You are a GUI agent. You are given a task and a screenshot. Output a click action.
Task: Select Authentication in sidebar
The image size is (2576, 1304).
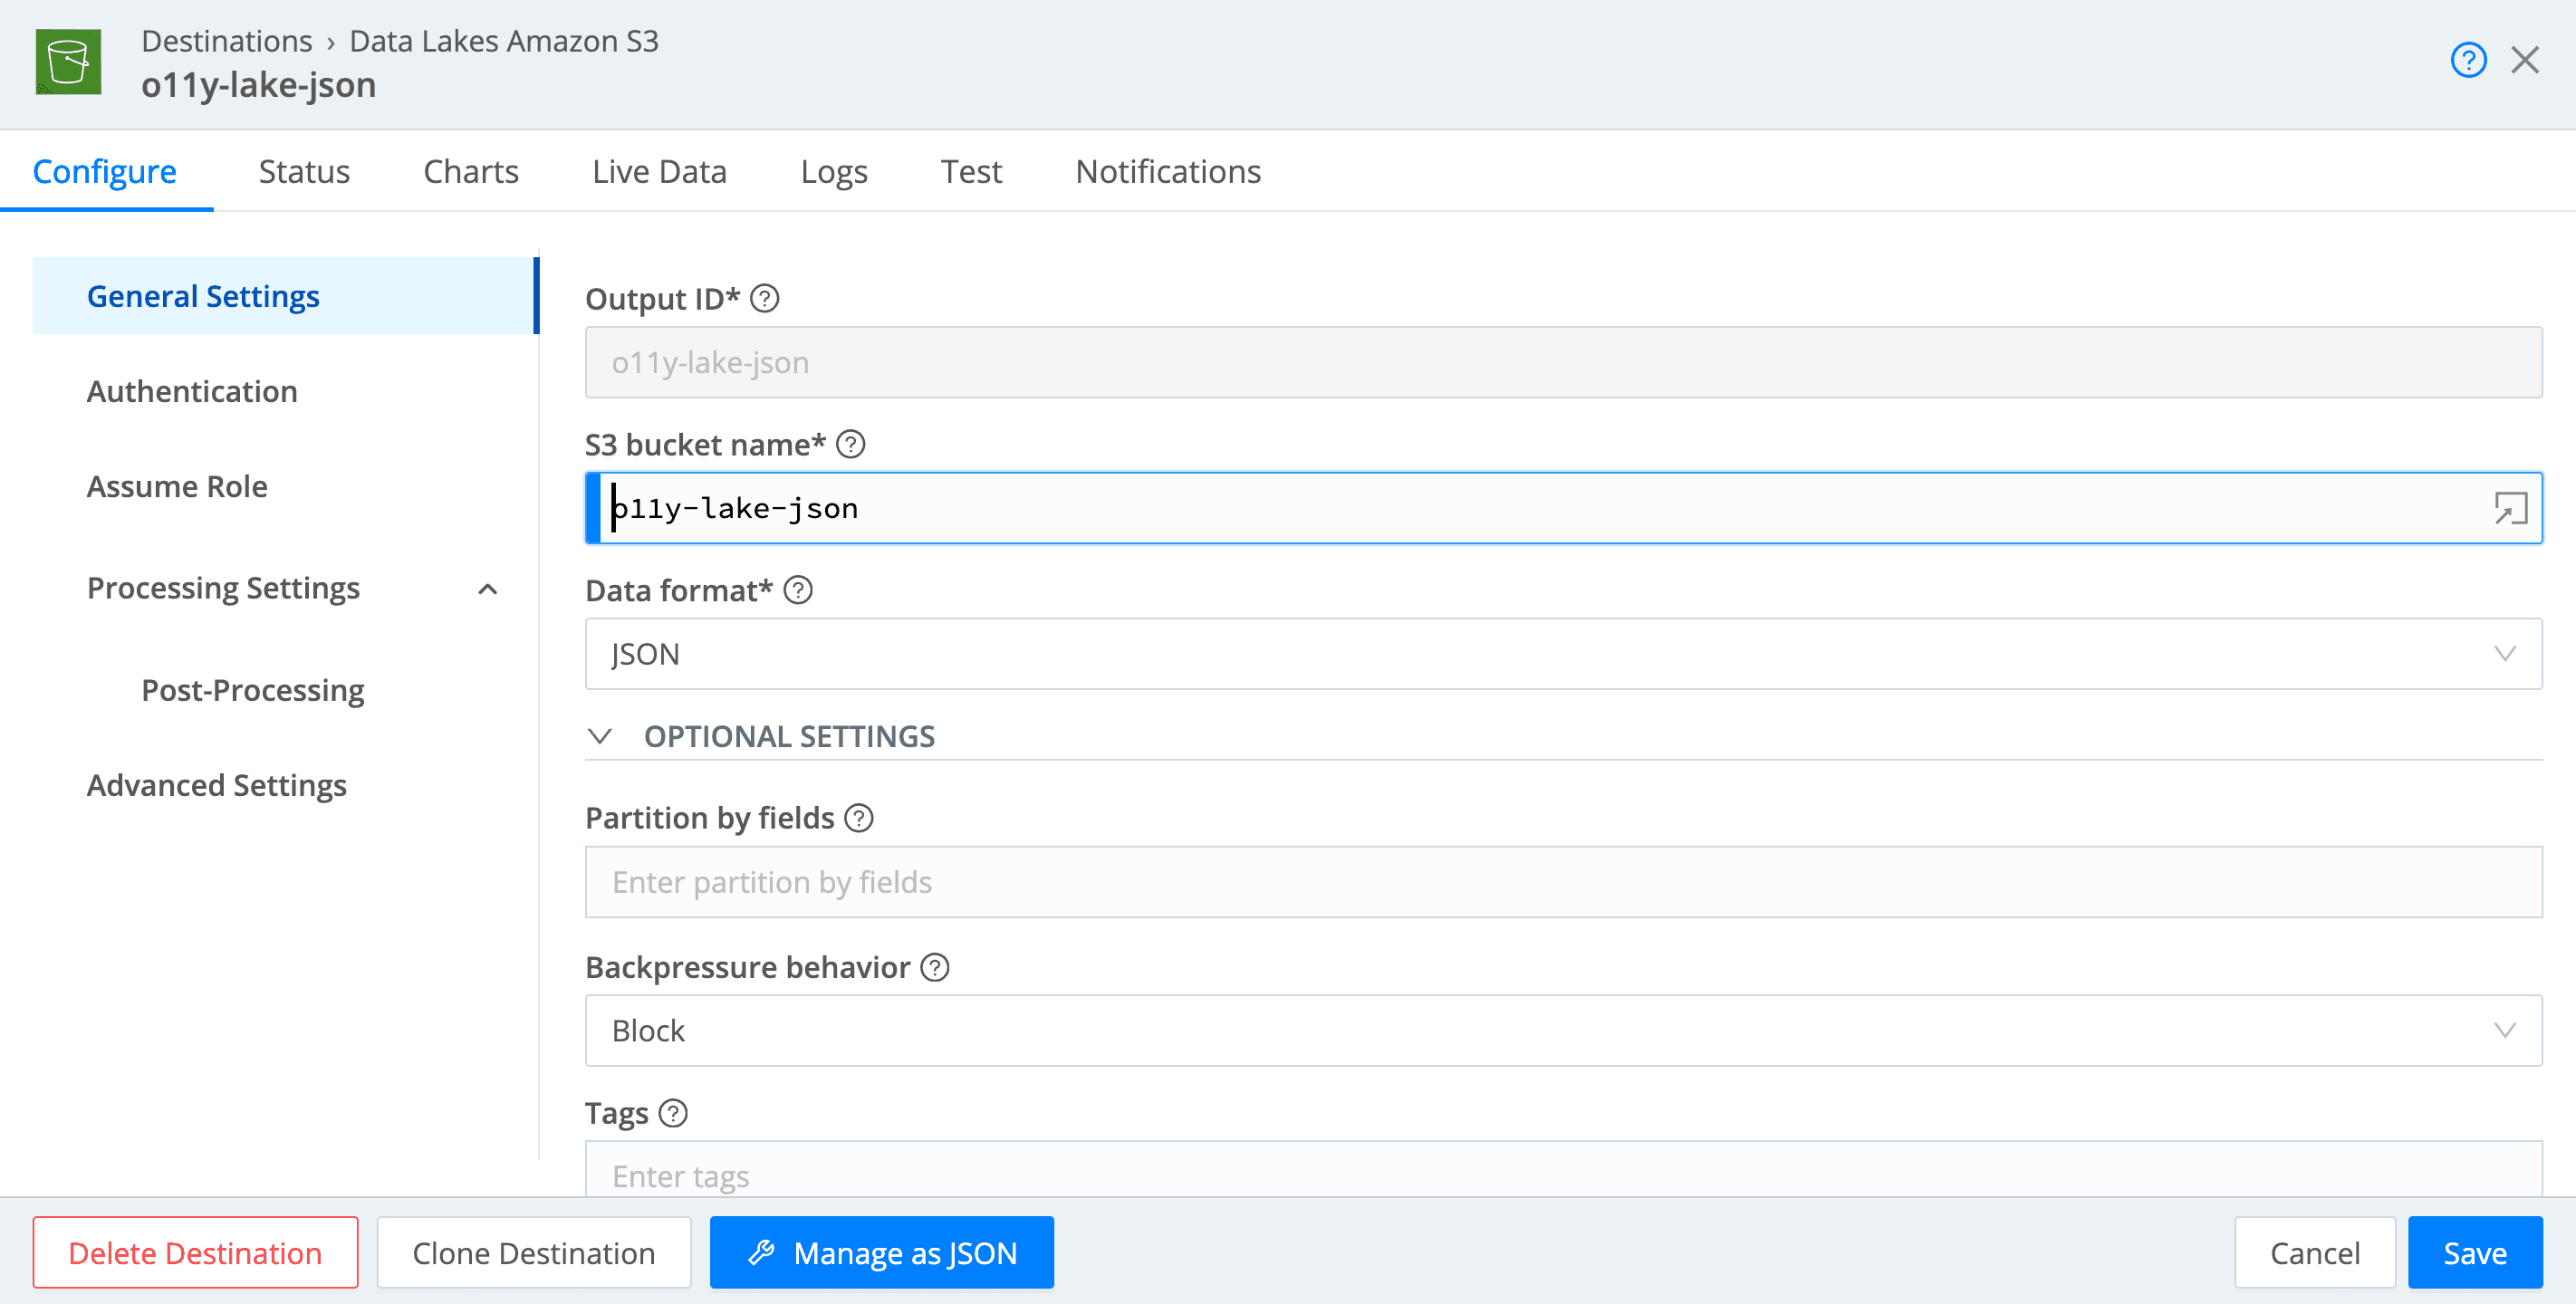coord(192,391)
